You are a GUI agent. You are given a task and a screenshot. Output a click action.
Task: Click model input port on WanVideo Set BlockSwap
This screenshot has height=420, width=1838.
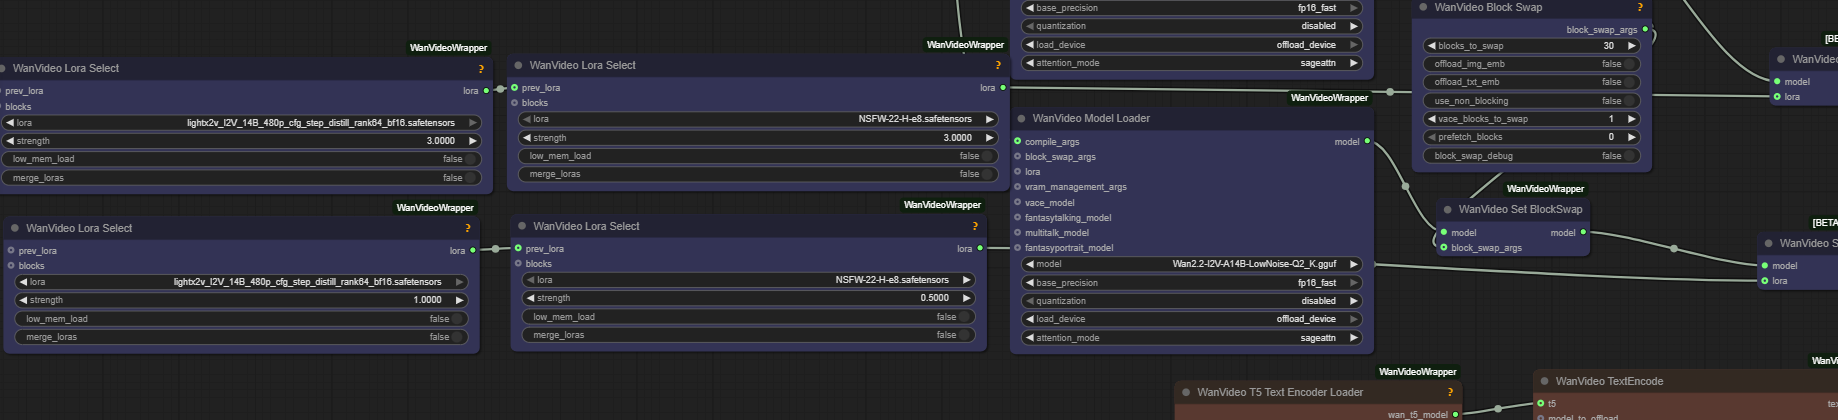point(1443,232)
